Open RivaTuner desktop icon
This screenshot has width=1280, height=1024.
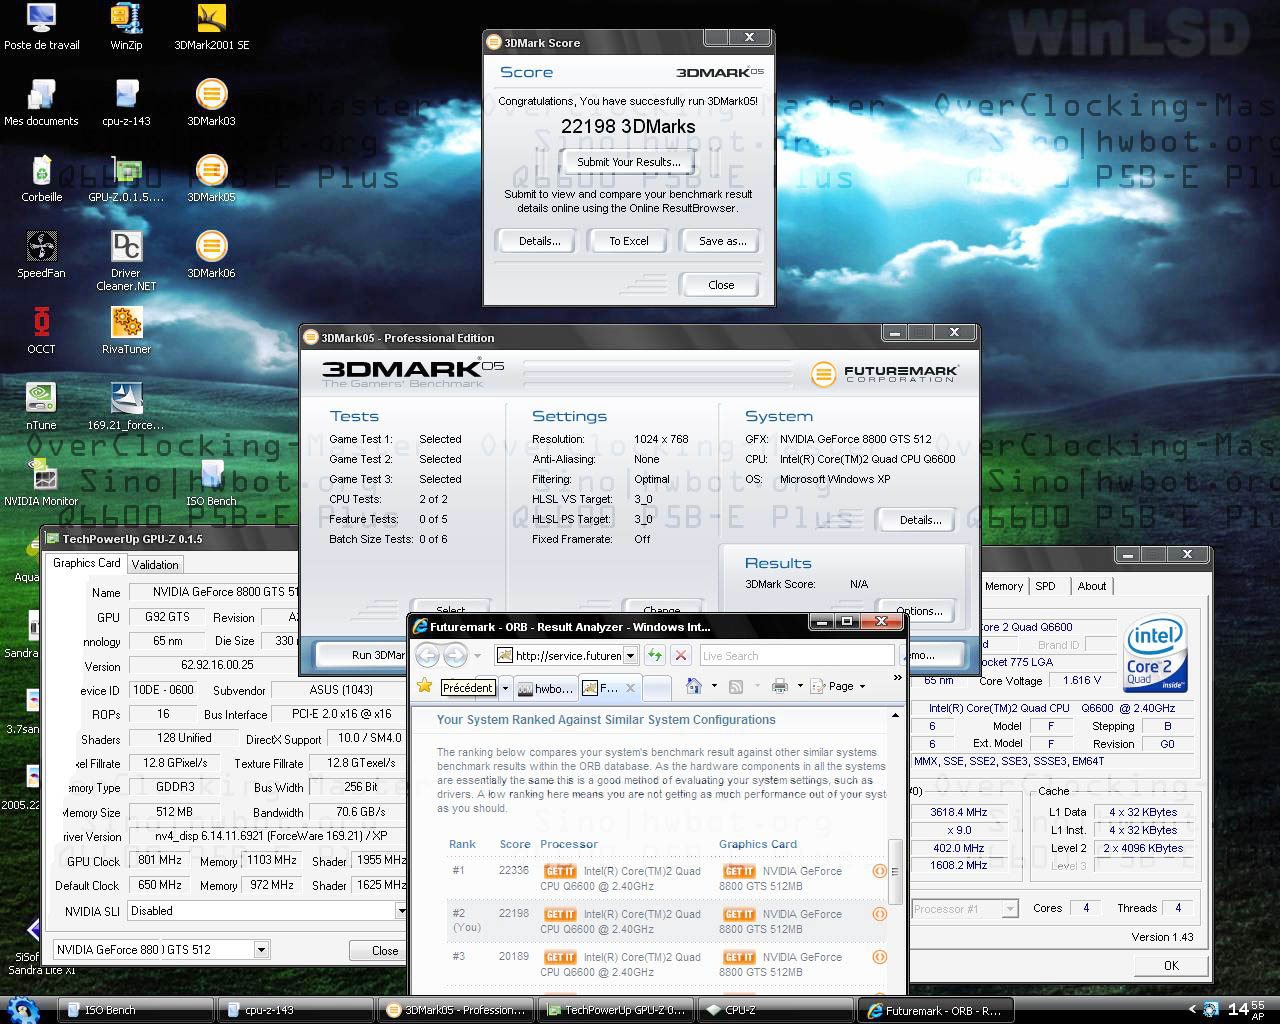[126, 331]
